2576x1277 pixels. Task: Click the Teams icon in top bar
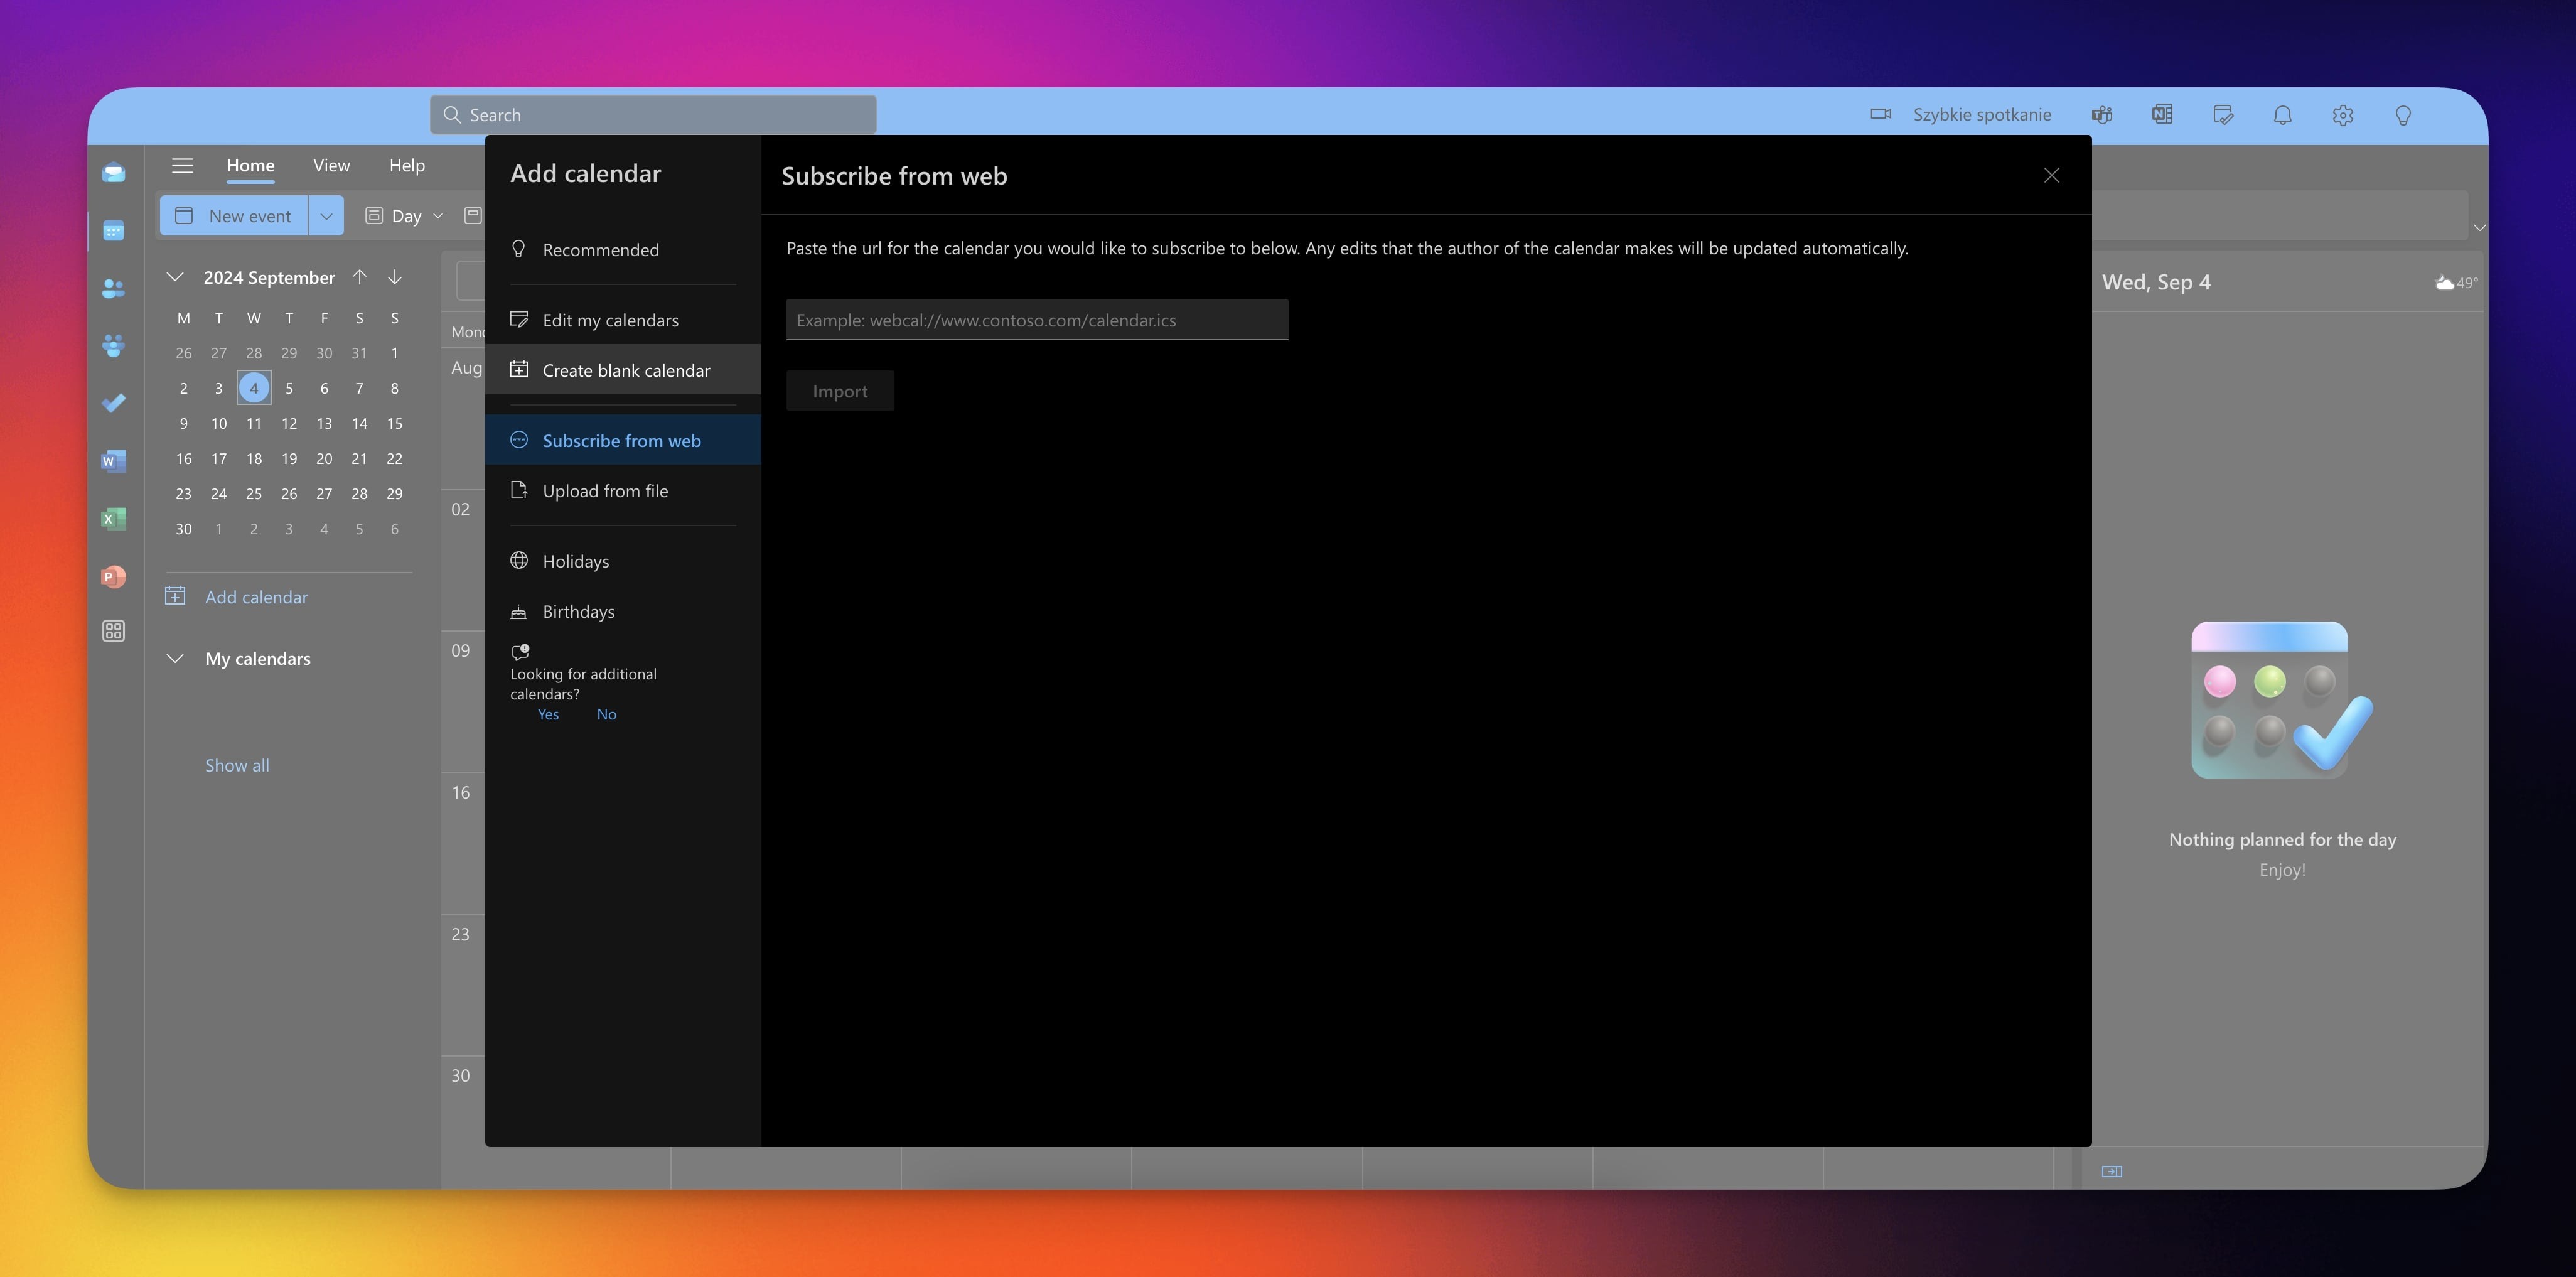tap(2102, 115)
